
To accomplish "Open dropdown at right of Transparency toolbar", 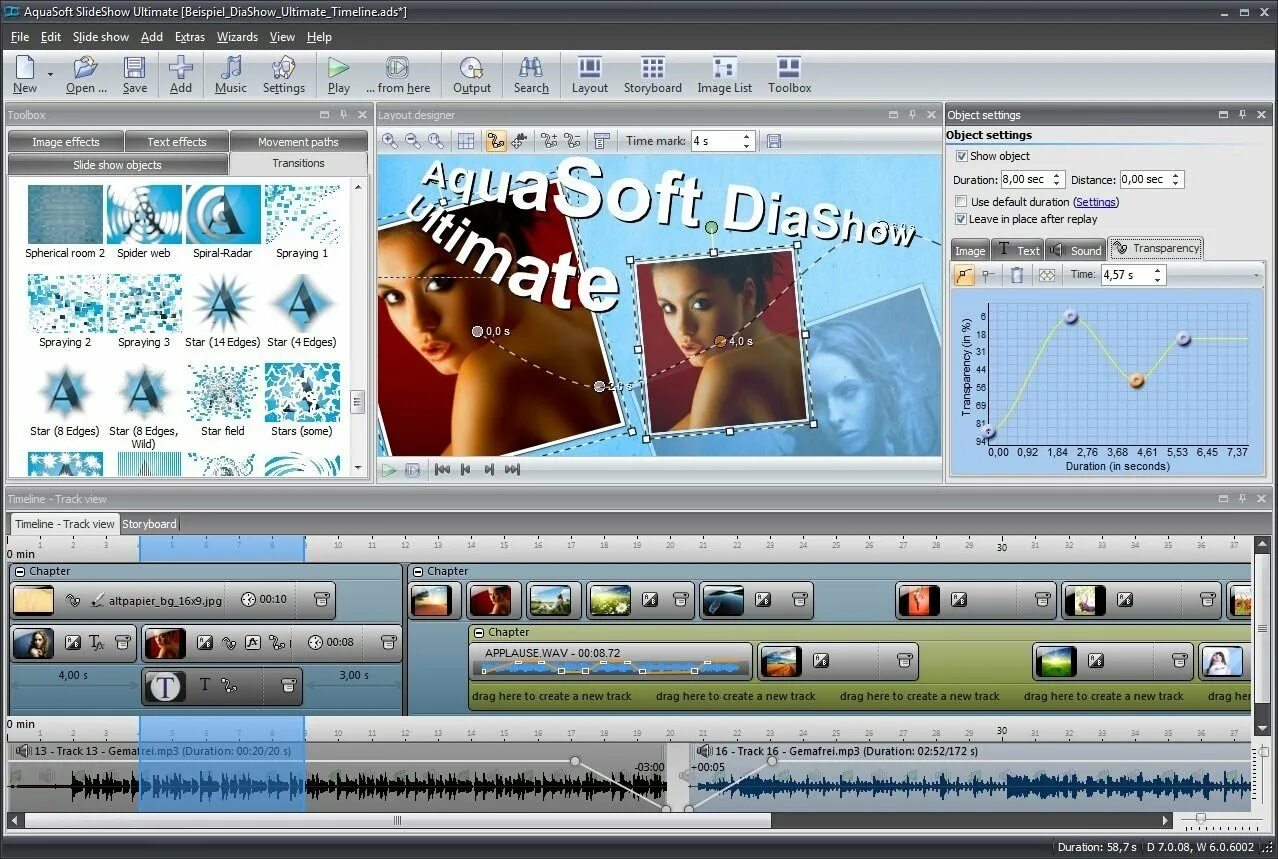I will [x=1256, y=276].
